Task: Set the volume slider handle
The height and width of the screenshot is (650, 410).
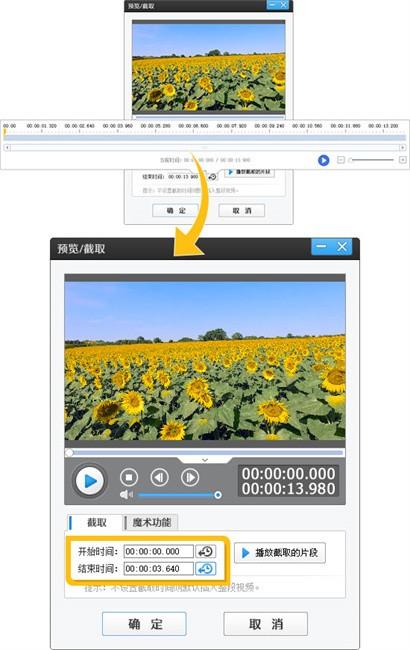Action: point(218,495)
